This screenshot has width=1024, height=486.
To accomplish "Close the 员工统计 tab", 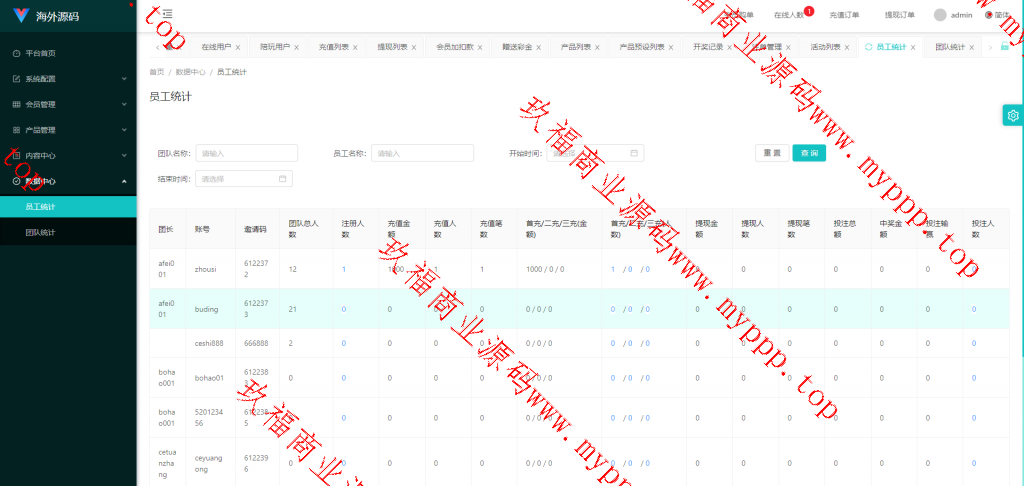I will click(x=912, y=48).
